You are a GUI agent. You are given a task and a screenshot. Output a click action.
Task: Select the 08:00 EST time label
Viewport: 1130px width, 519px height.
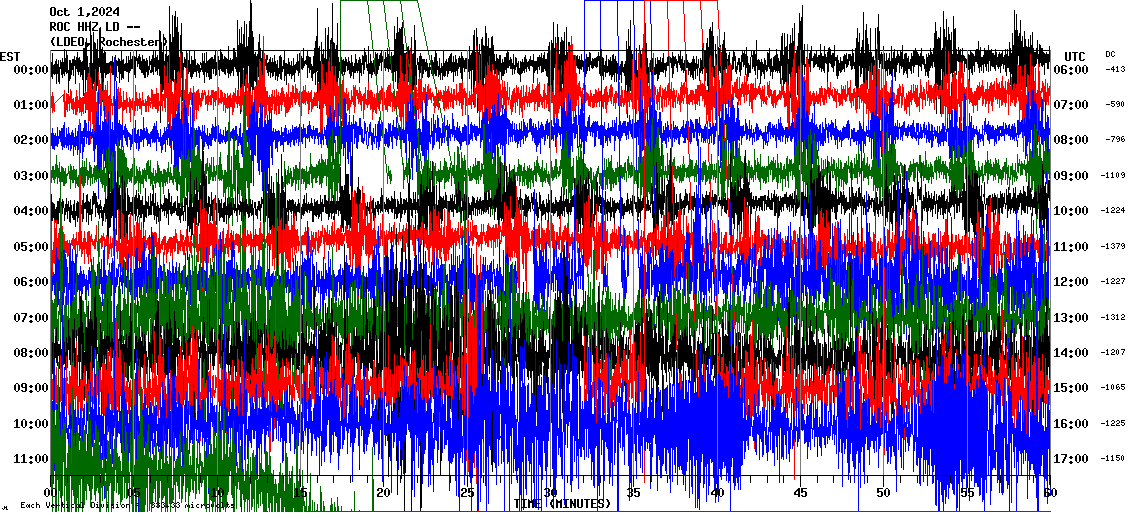[x=32, y=353]
